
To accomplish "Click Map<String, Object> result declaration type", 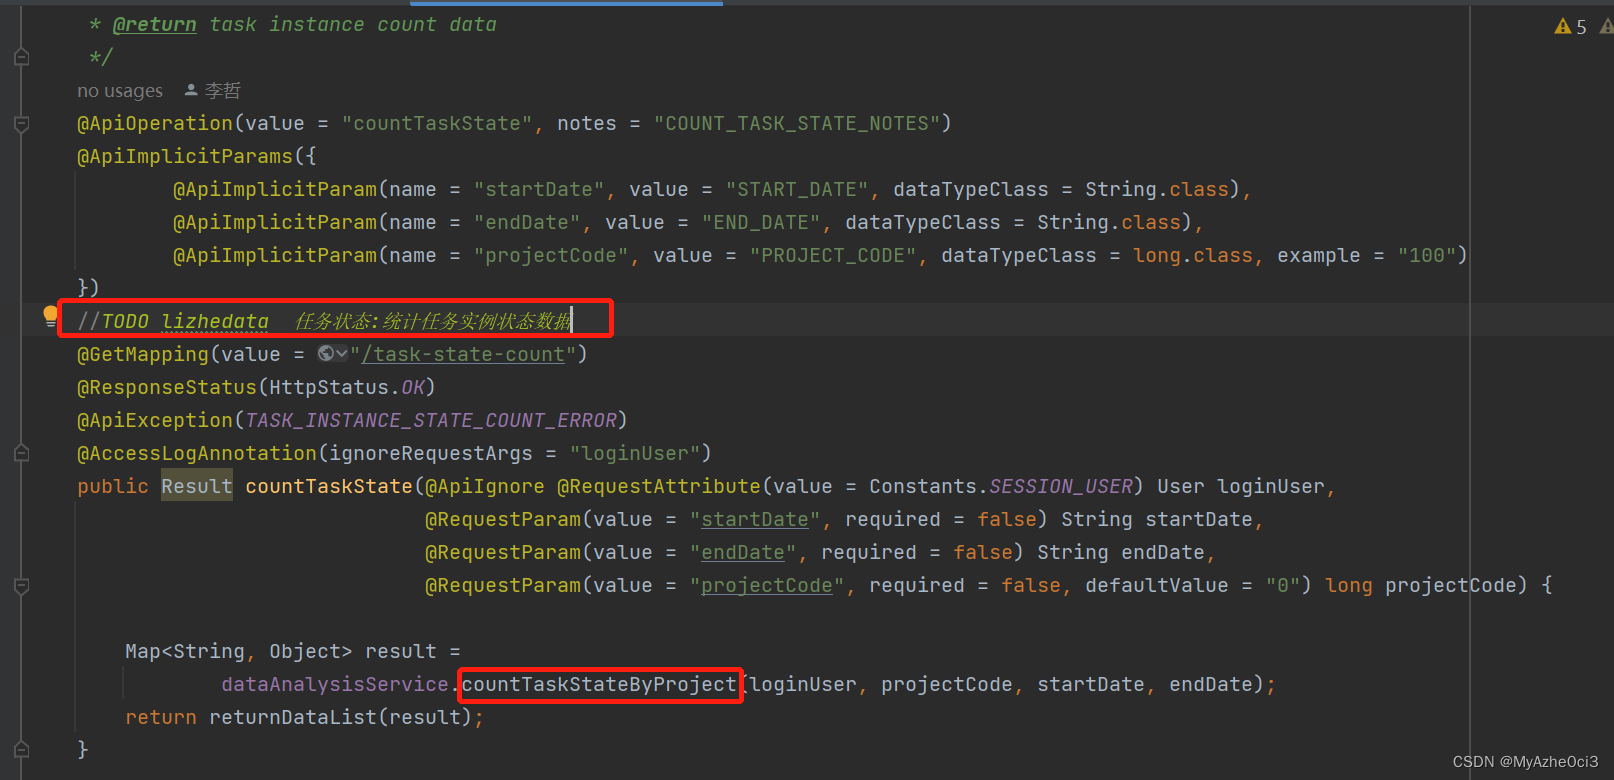I will [239, 651].
